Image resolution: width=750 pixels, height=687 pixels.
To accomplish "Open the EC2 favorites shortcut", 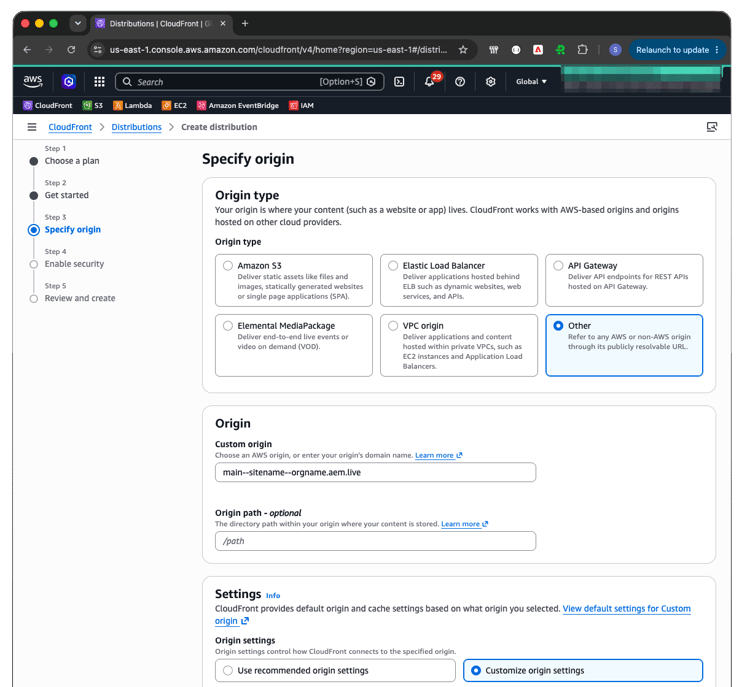I will pyautogui.click(x=174, y=105).
